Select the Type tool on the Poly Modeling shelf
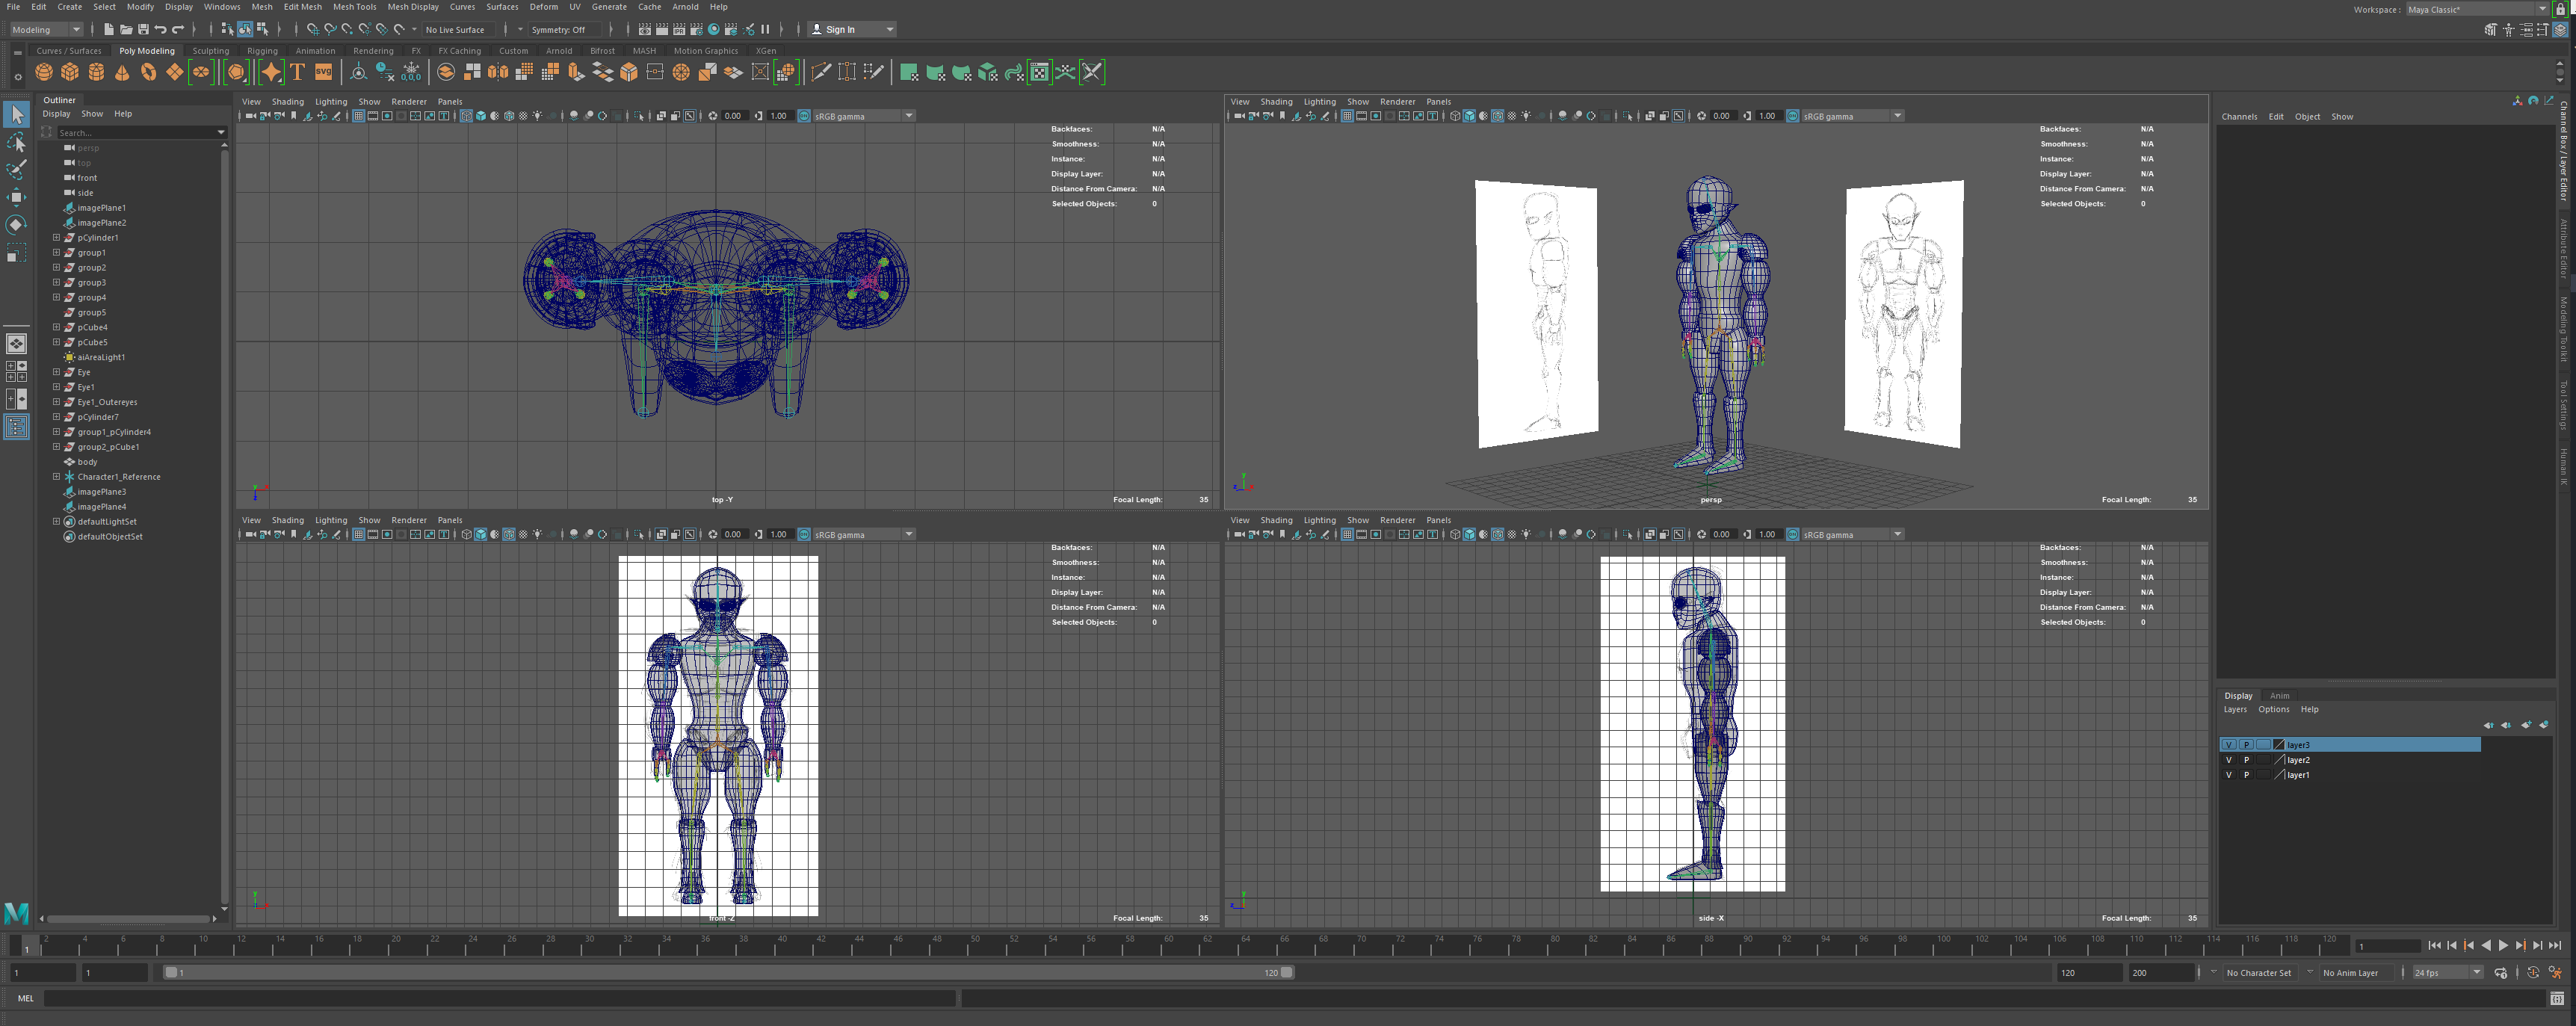The height and width of the screenshot is (1026, 2576). click(297, 72)
